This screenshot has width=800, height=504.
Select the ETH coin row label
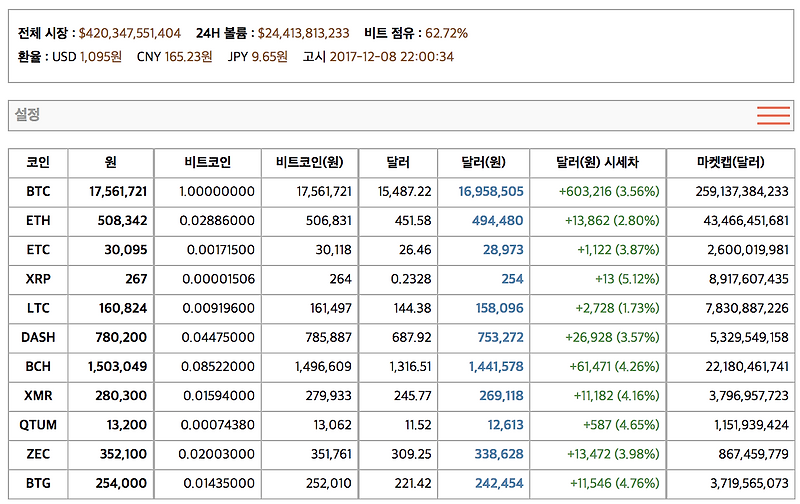[x=38, y=221]
